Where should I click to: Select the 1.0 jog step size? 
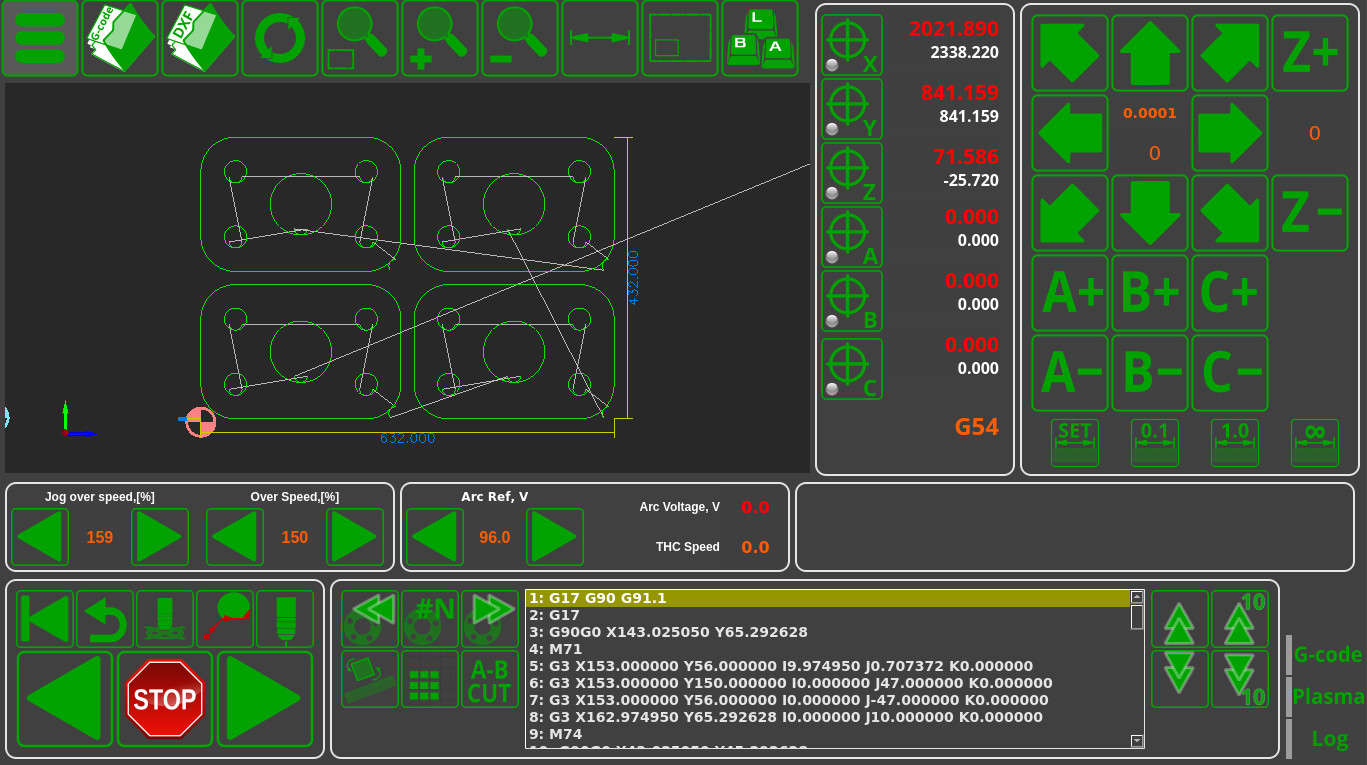coord(1234,442)
